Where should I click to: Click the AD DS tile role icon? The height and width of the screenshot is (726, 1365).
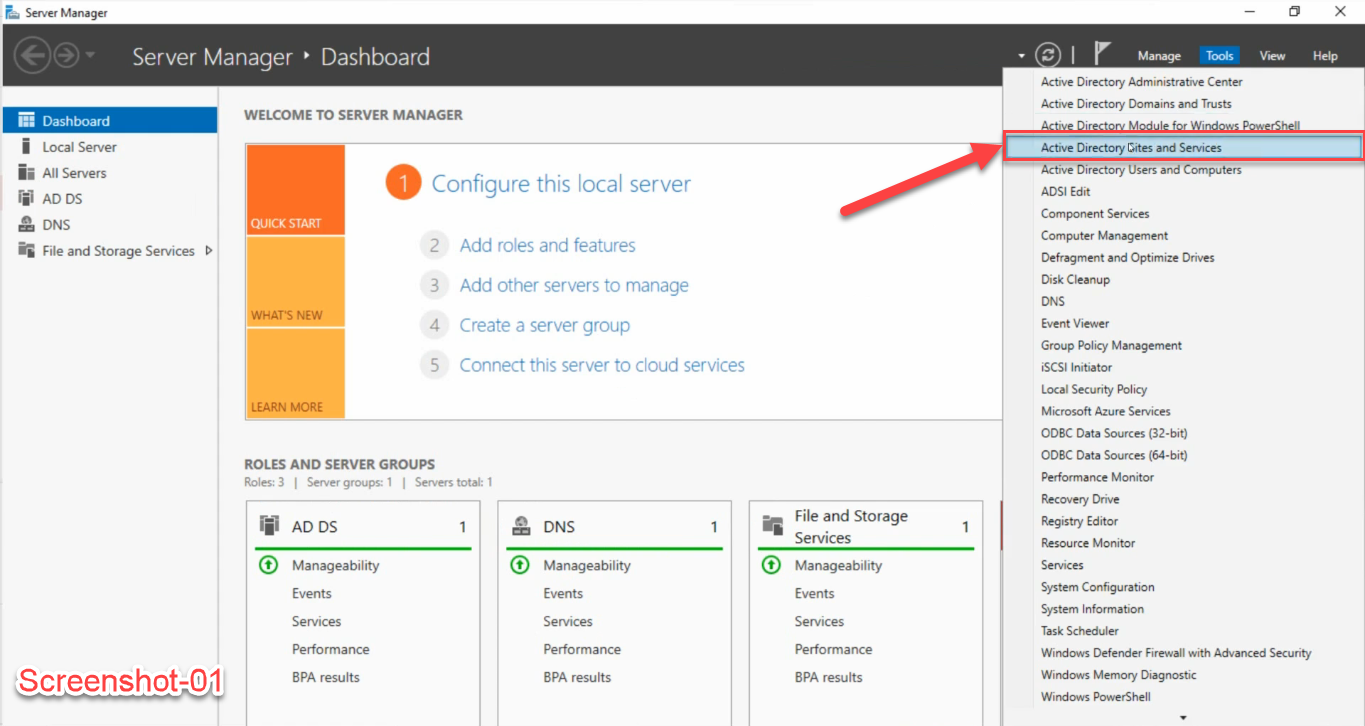269,525
